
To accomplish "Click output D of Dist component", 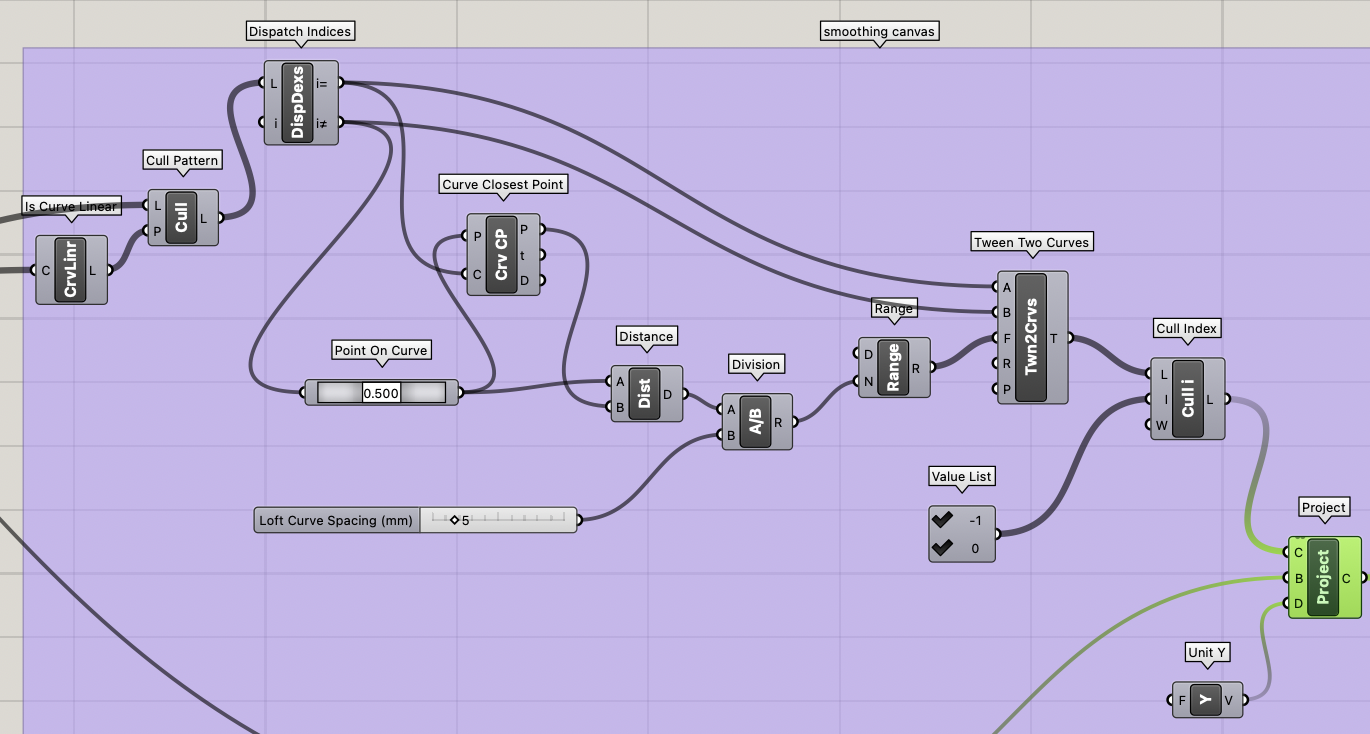I will click(x=668, y=394).
